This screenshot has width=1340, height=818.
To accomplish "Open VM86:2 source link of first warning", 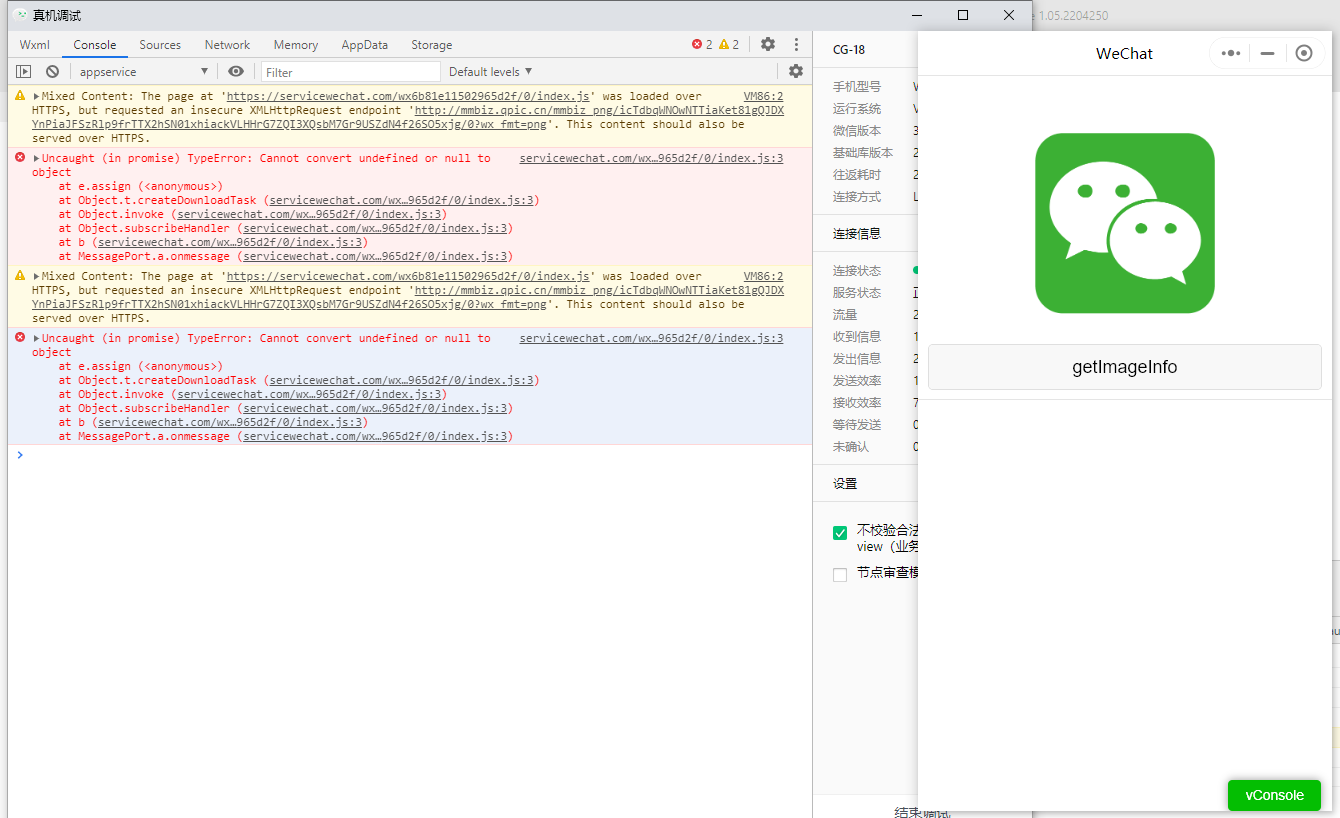I will (763, 96).
